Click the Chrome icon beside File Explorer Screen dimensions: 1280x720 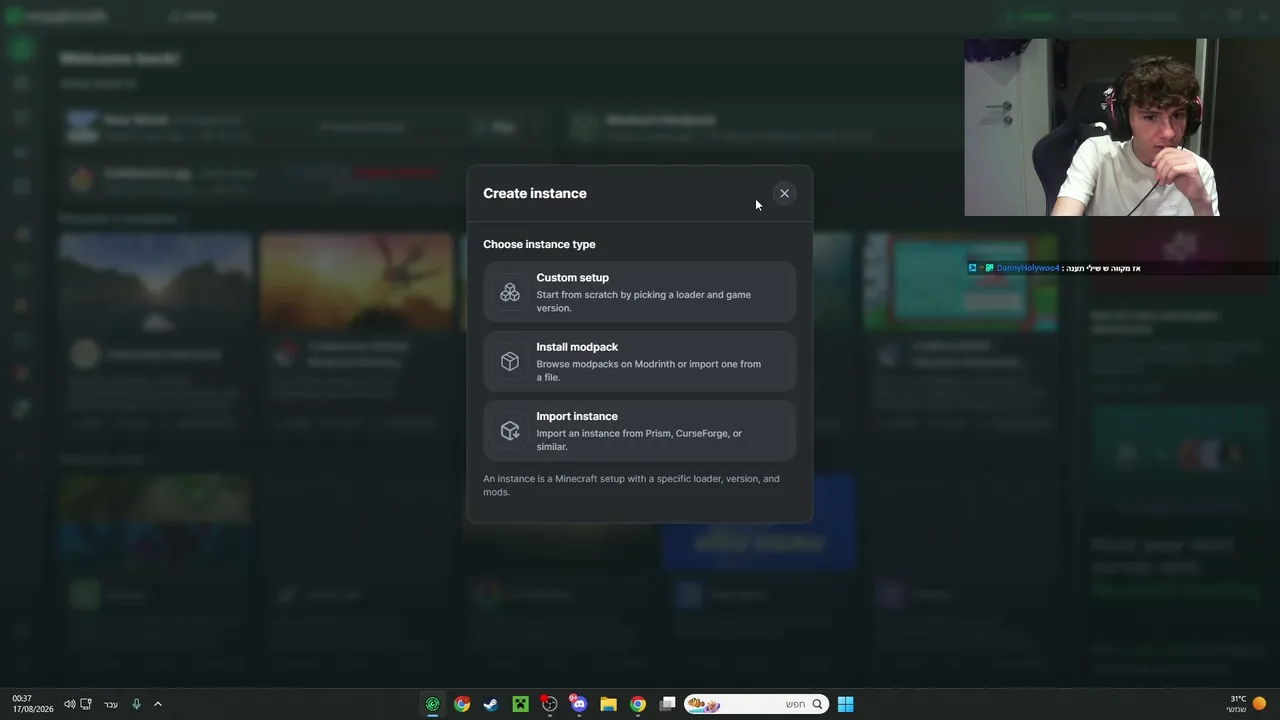pyautogui.click(x=638, y=704)
